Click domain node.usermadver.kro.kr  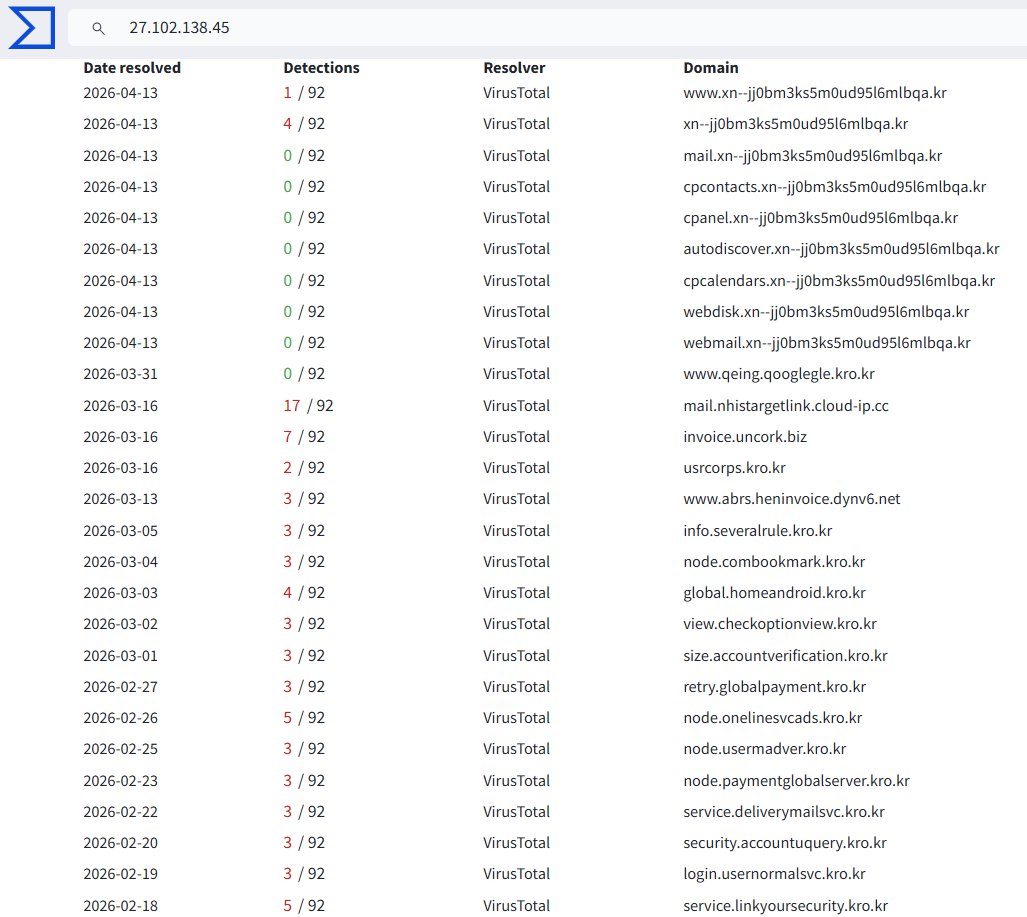pyautogui.click(x=764, y=749)
